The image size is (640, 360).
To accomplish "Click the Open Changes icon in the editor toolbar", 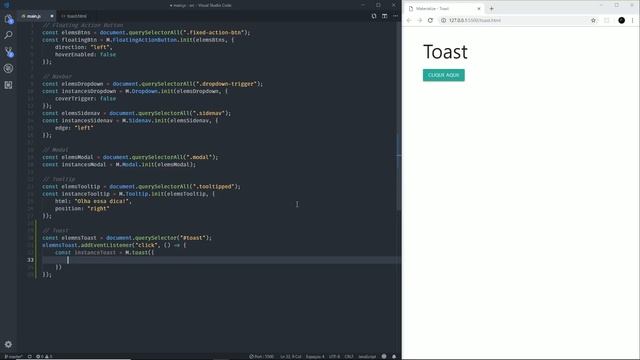I will point(374,16).
